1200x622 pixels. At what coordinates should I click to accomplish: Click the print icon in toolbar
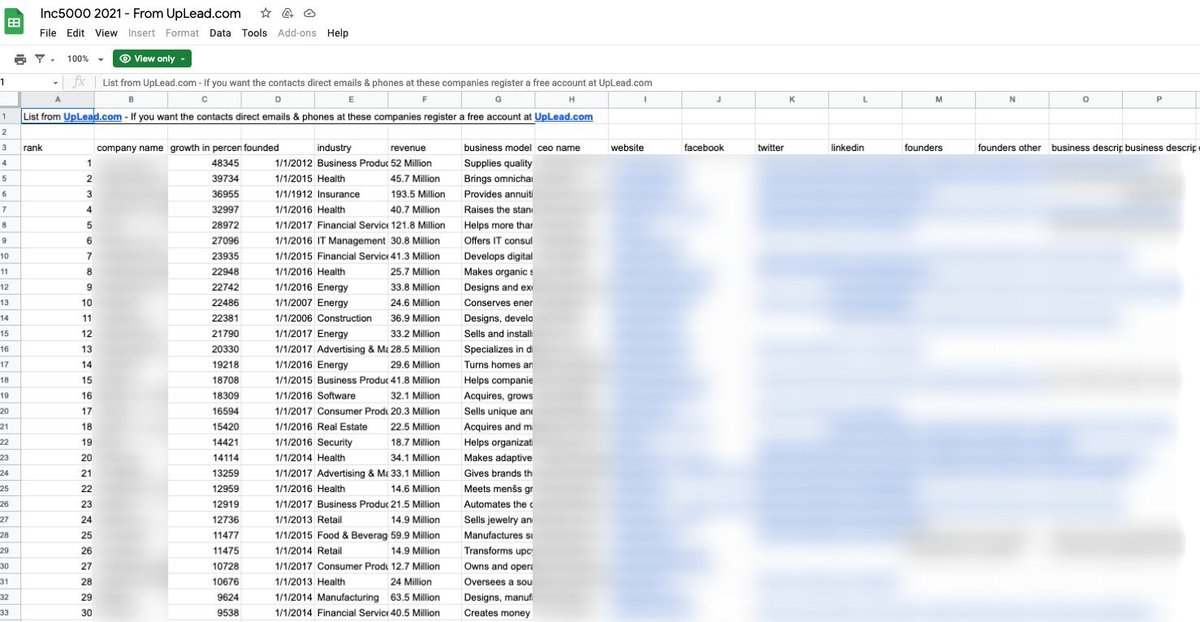pos(20,59)
